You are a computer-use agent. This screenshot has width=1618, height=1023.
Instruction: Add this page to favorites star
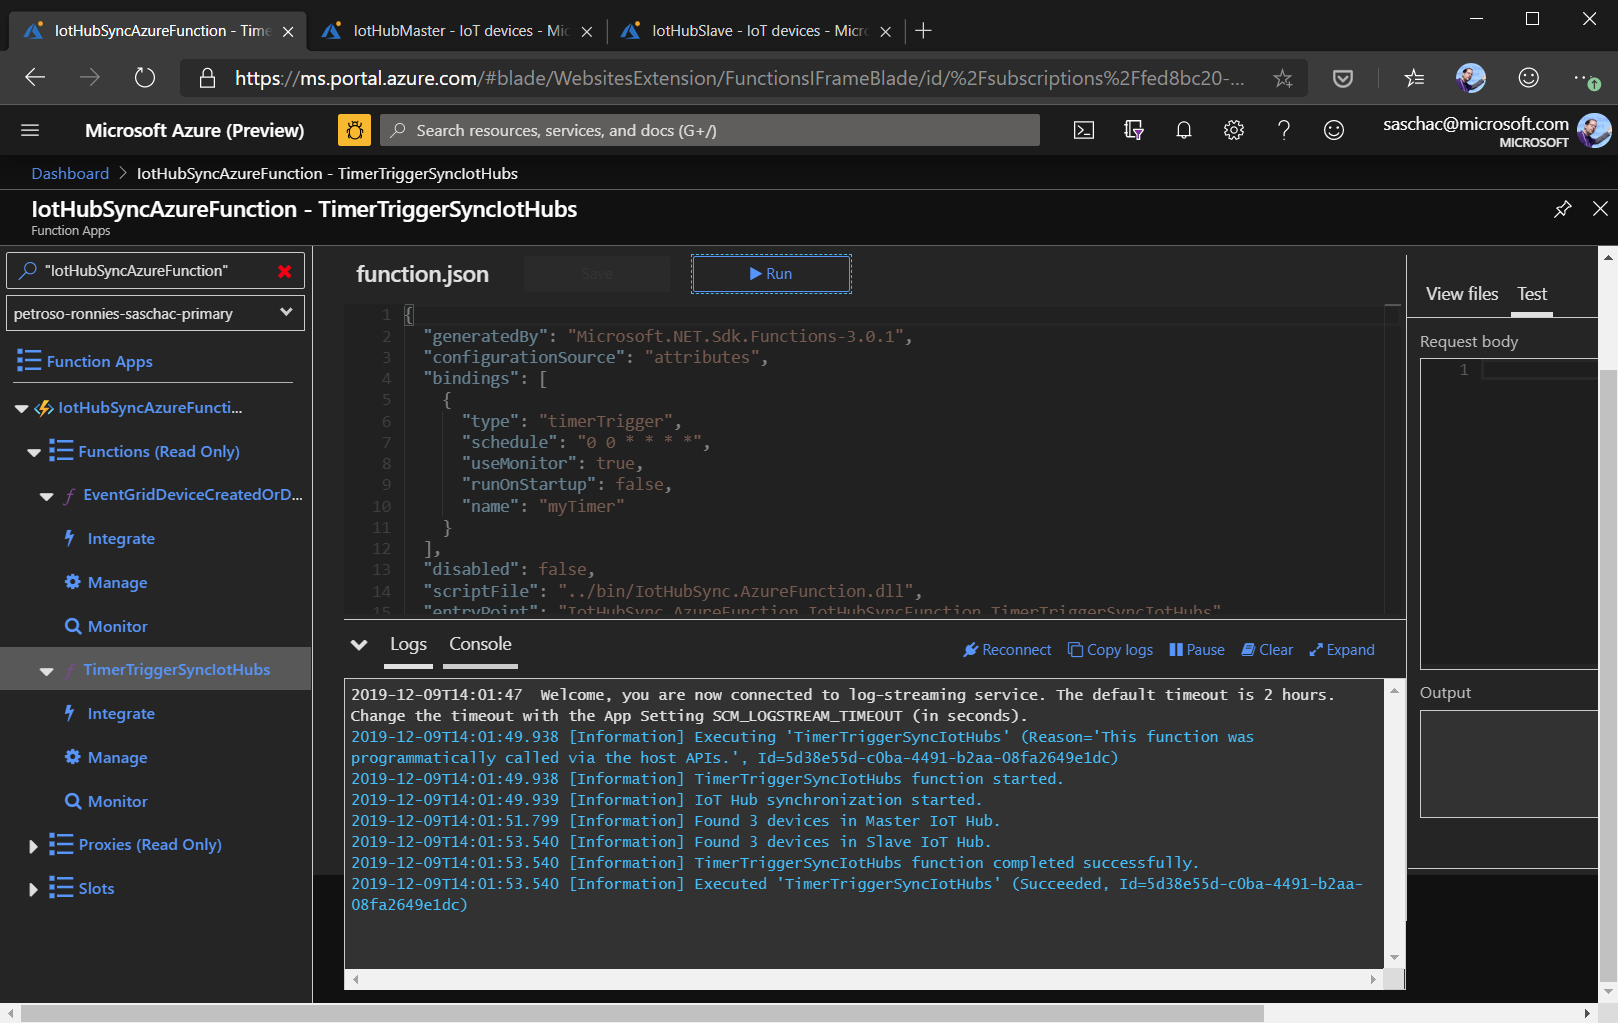1283,78
